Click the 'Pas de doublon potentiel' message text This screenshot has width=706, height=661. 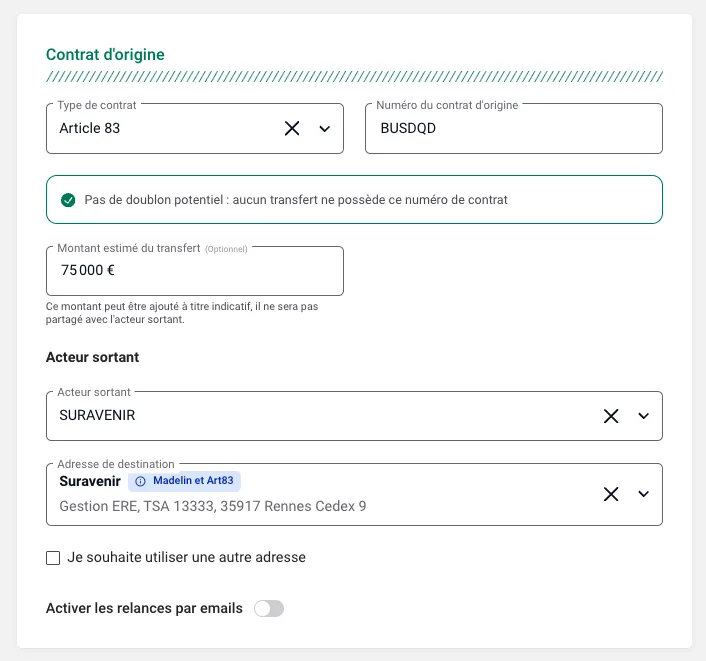(x=296, y=200)
